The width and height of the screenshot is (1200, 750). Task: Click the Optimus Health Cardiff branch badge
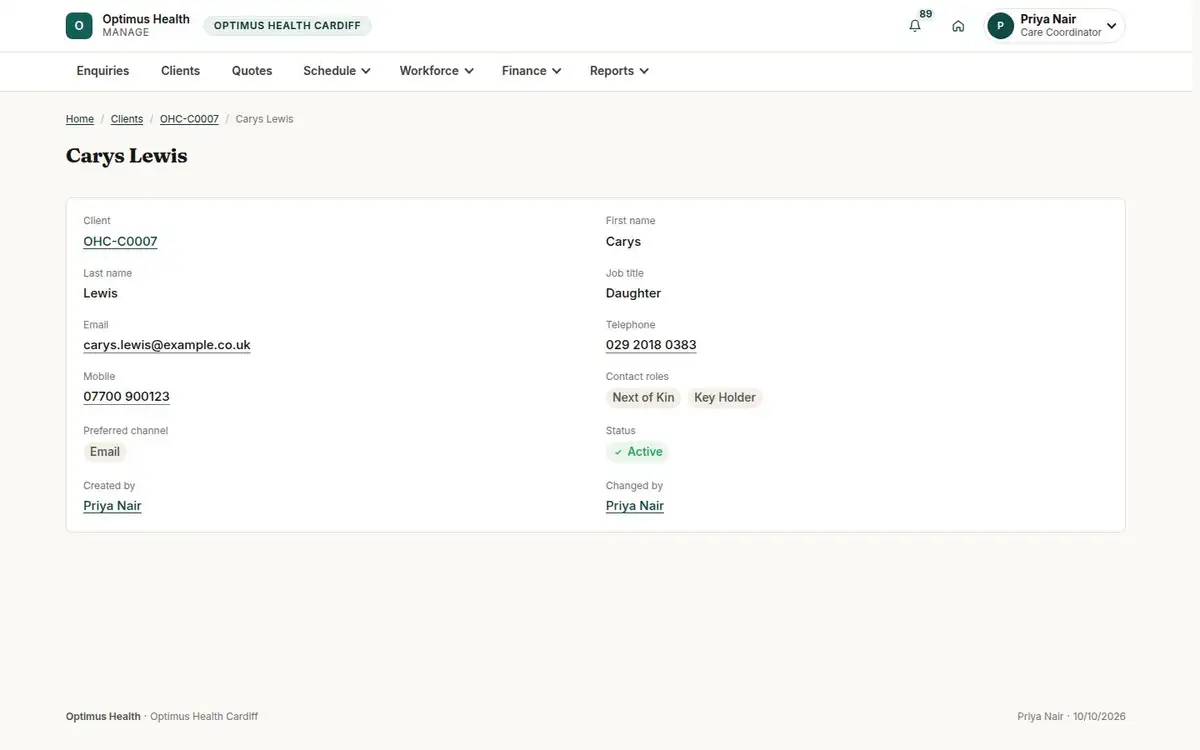tap(287, 26)
